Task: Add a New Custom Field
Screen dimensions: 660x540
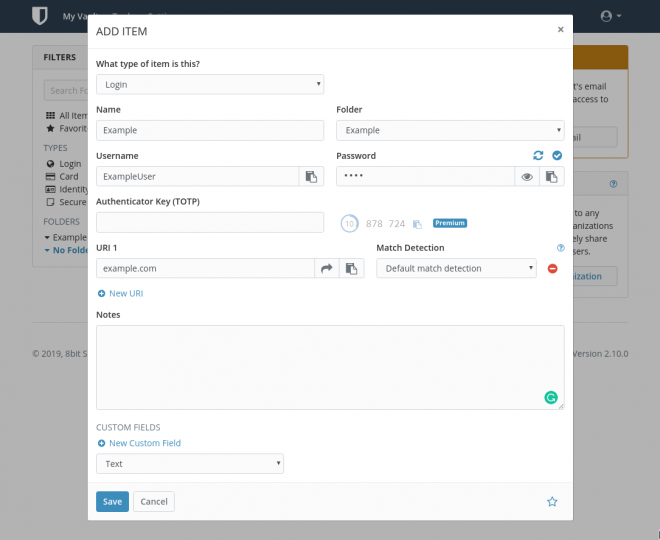Action: [x=139, y=443]
